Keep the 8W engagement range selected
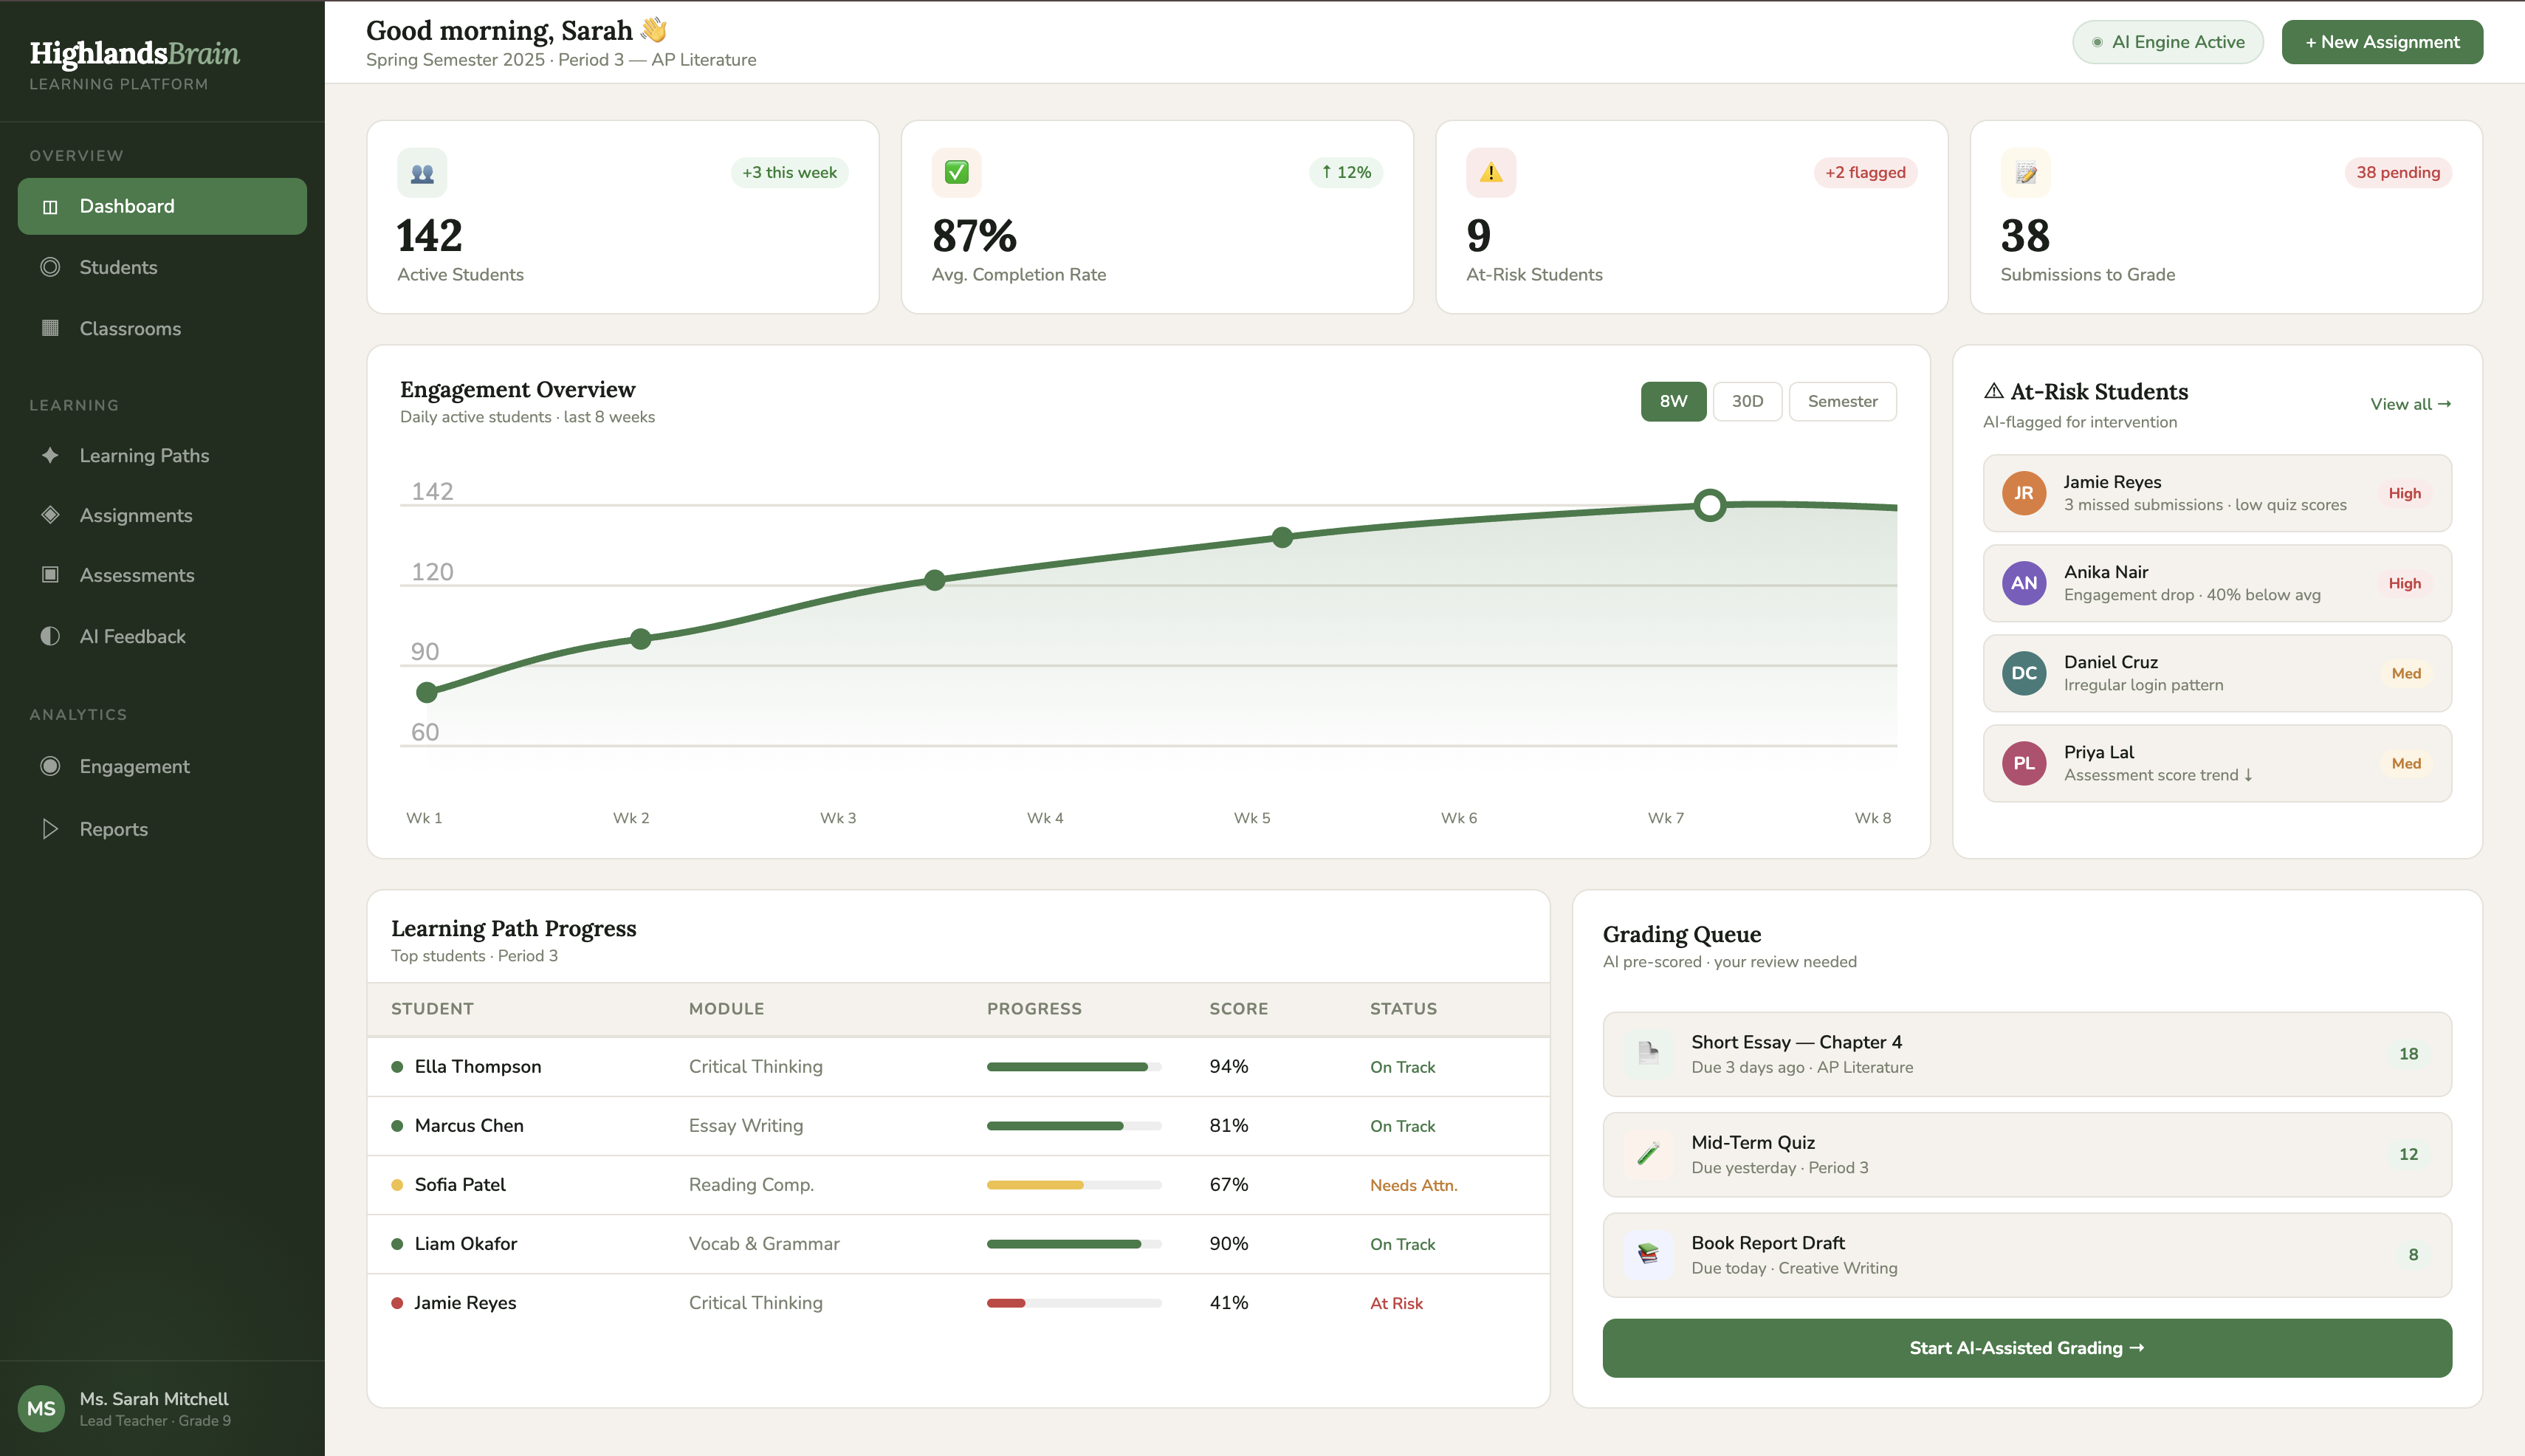The width and height of the screenshot is (2525, 1456). 1673,401
